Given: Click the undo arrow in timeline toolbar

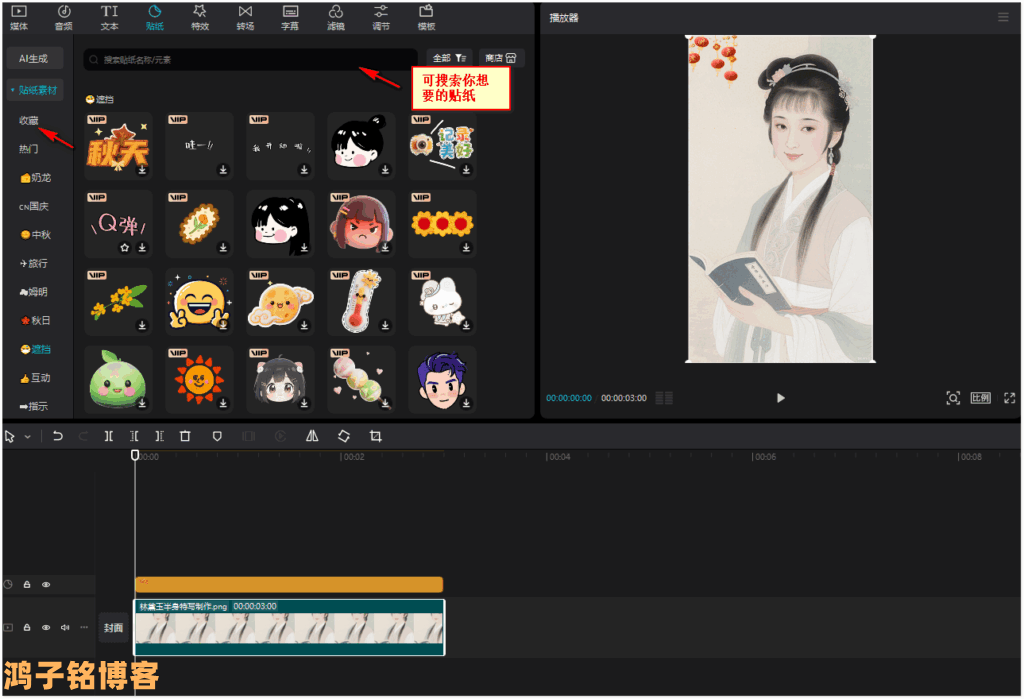Looking at the screenshot, I should tap(58, 436).
